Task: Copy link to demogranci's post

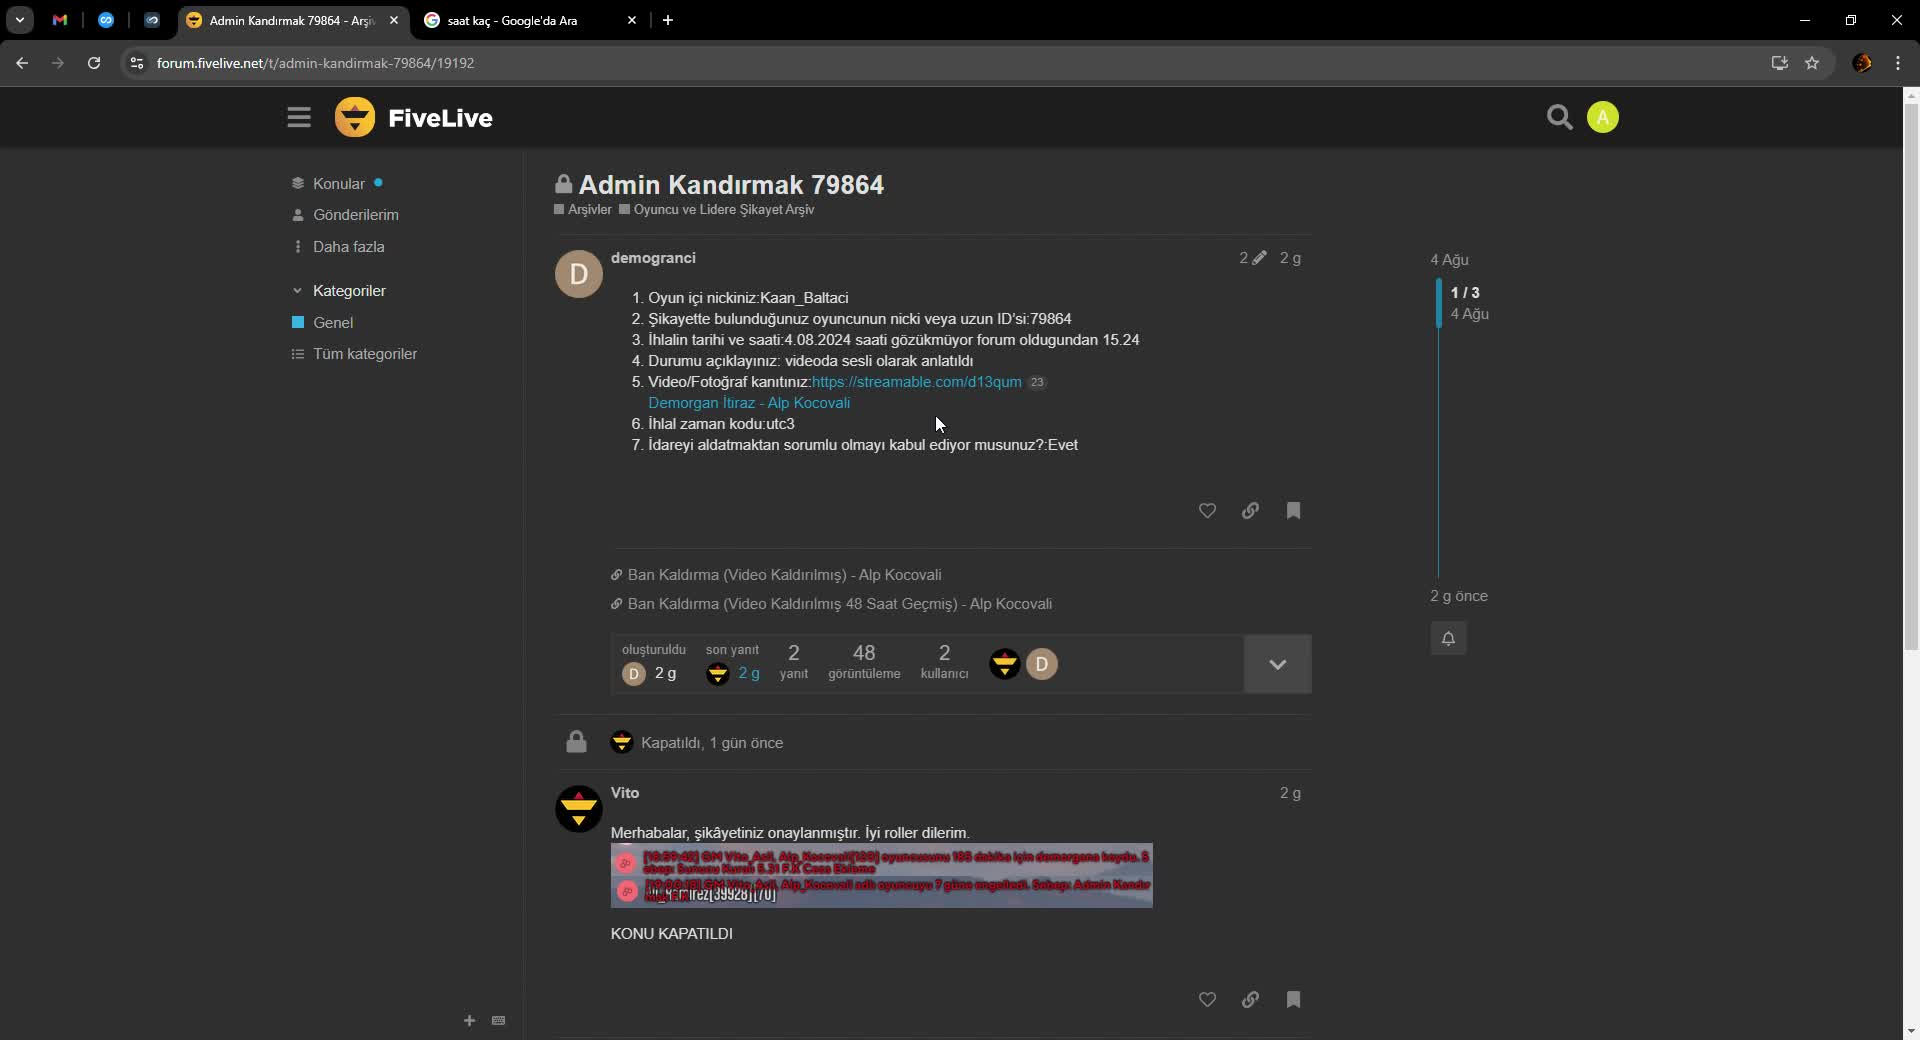Action: [1250, 511]
